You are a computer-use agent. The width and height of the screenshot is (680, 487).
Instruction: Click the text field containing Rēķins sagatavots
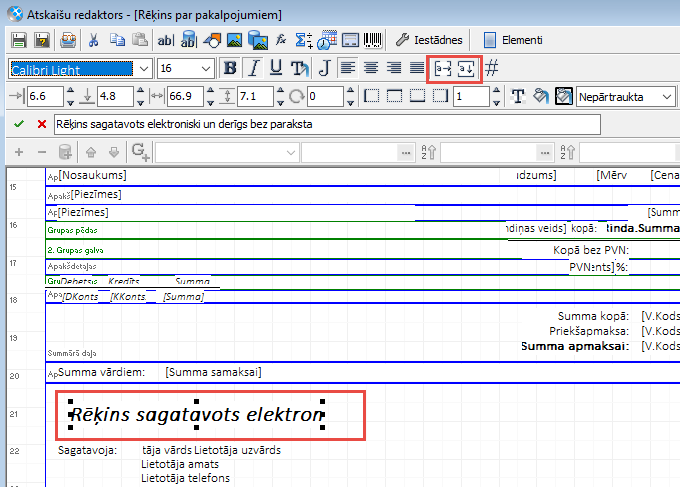327,125
